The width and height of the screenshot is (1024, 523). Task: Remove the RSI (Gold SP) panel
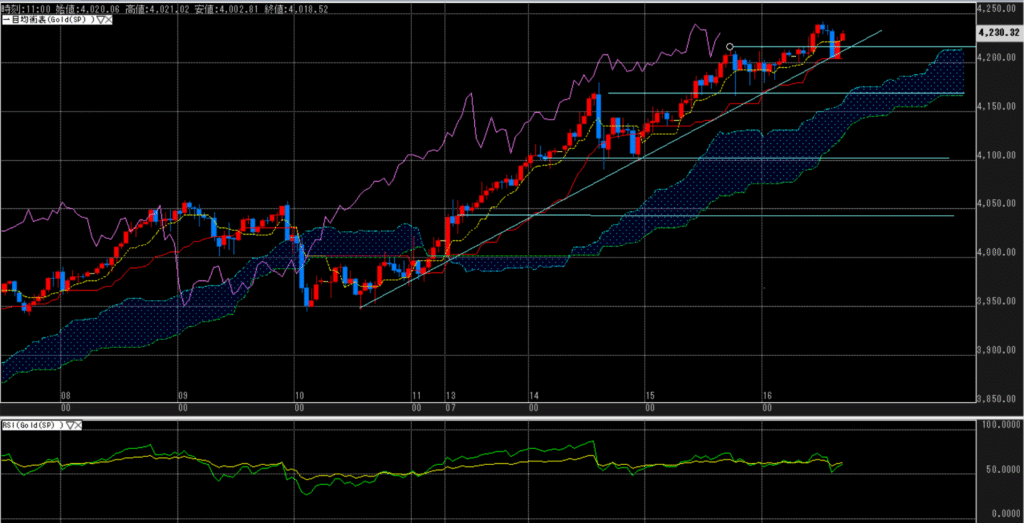pyautogui.click(x=79, y=425)
